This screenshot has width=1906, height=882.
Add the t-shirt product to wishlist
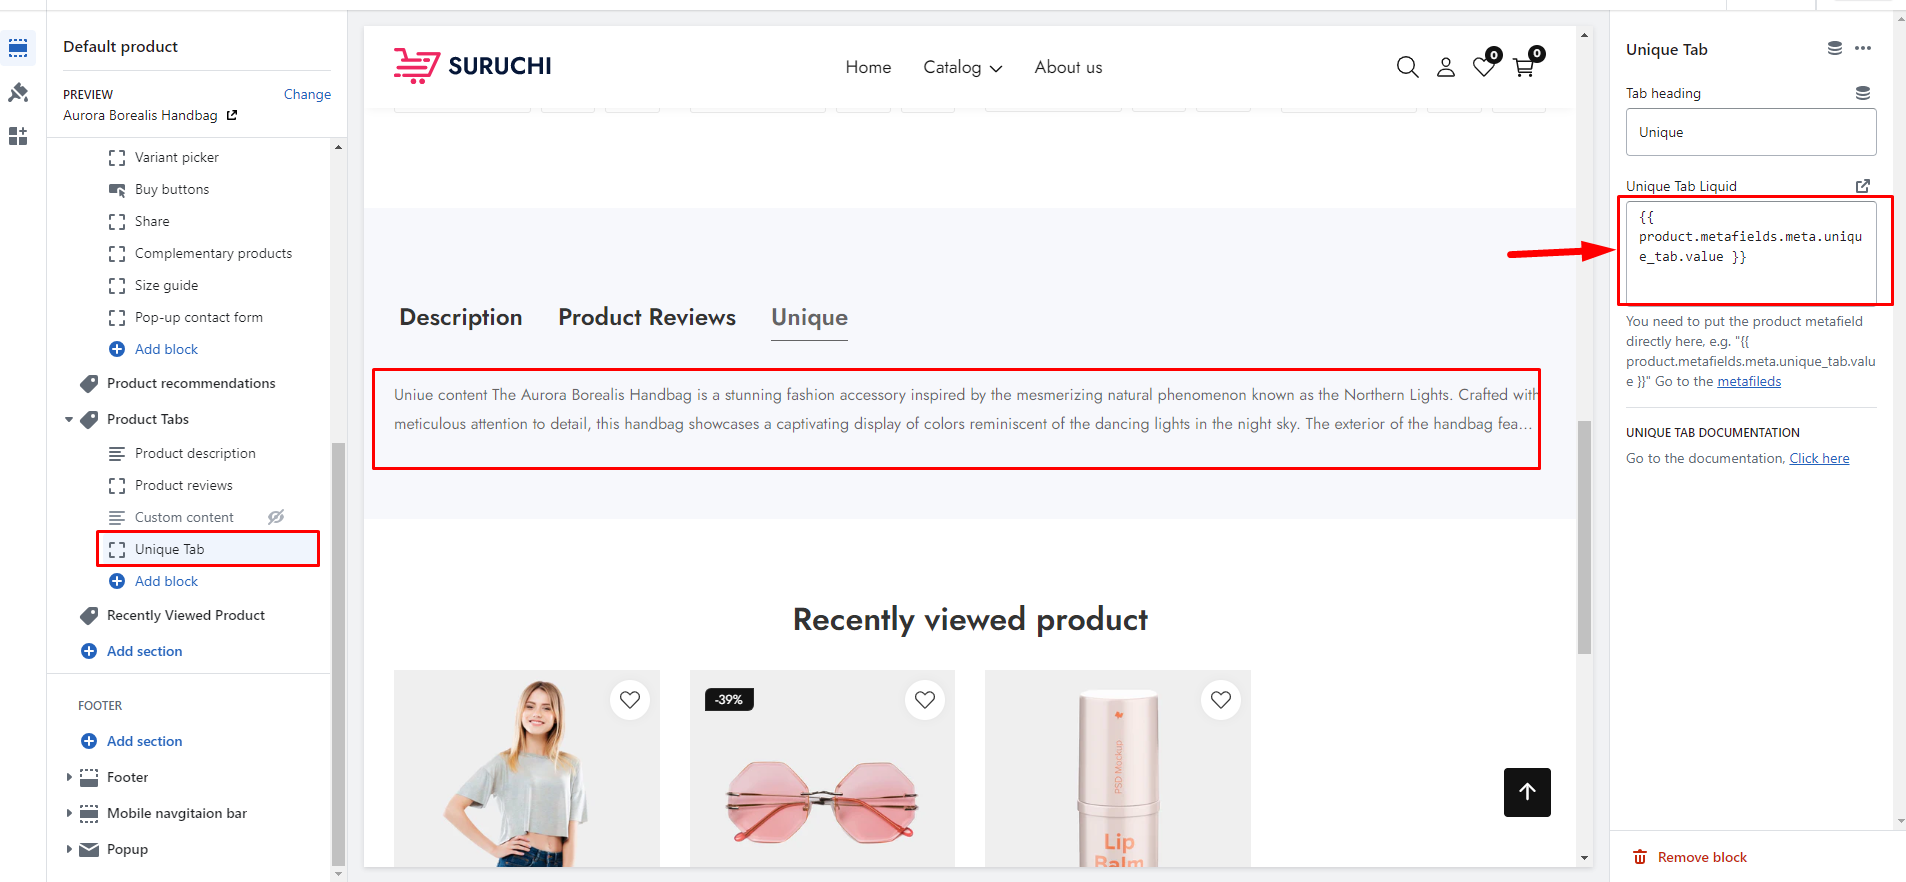point(630,700)
